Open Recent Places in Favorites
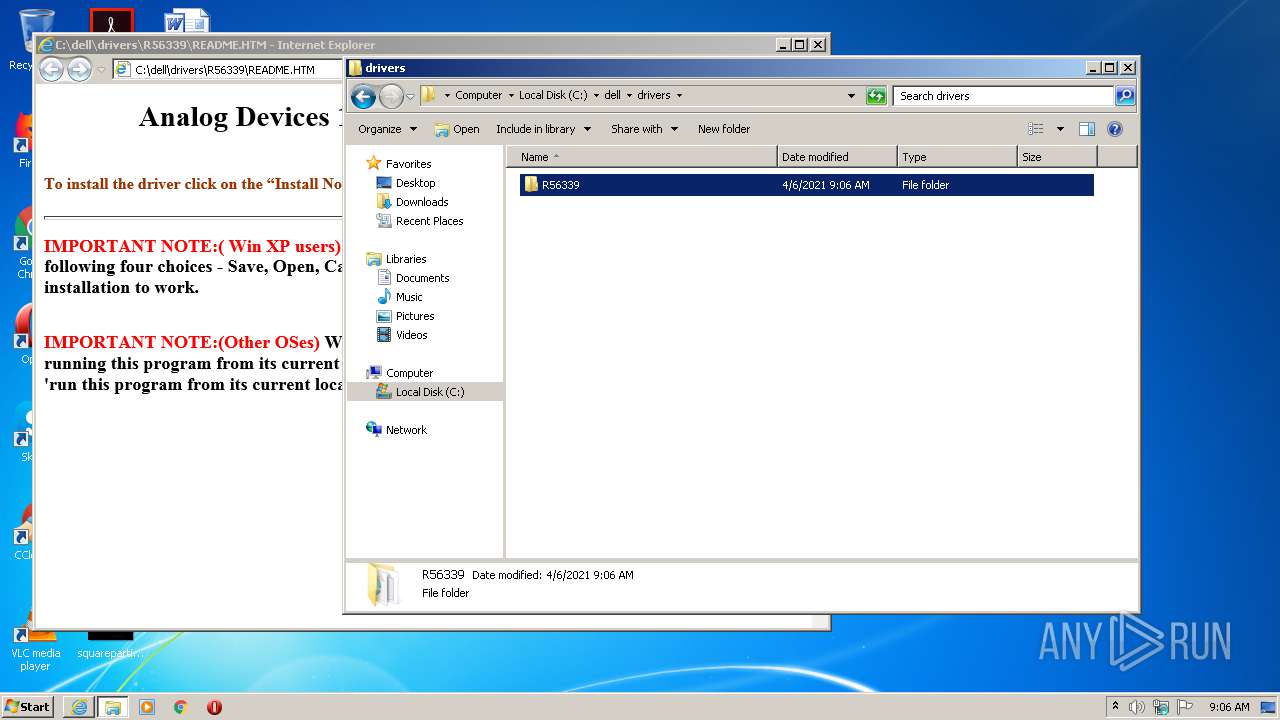 [429, 221]
